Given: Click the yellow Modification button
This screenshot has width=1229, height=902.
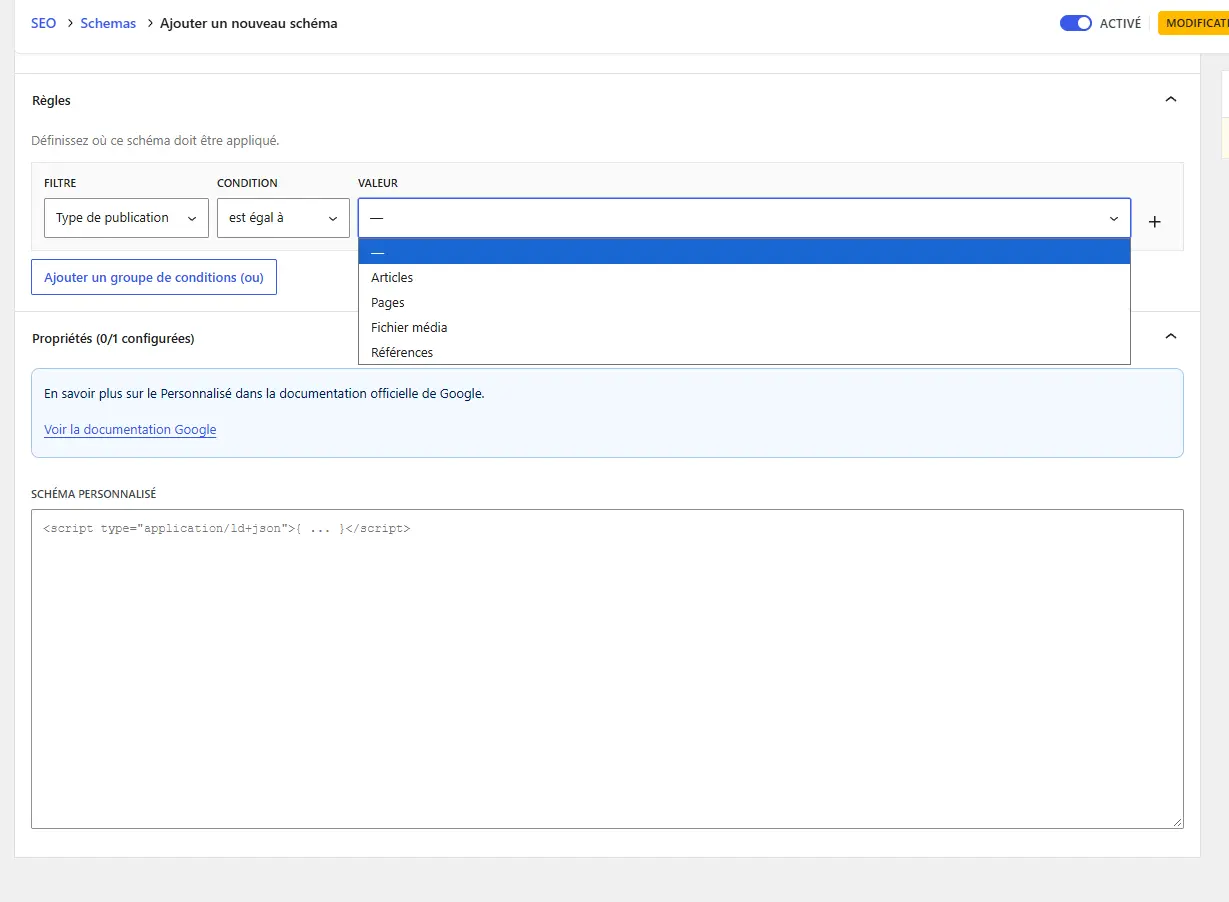Looking at the screenshot, I should tap(1193, 23).
